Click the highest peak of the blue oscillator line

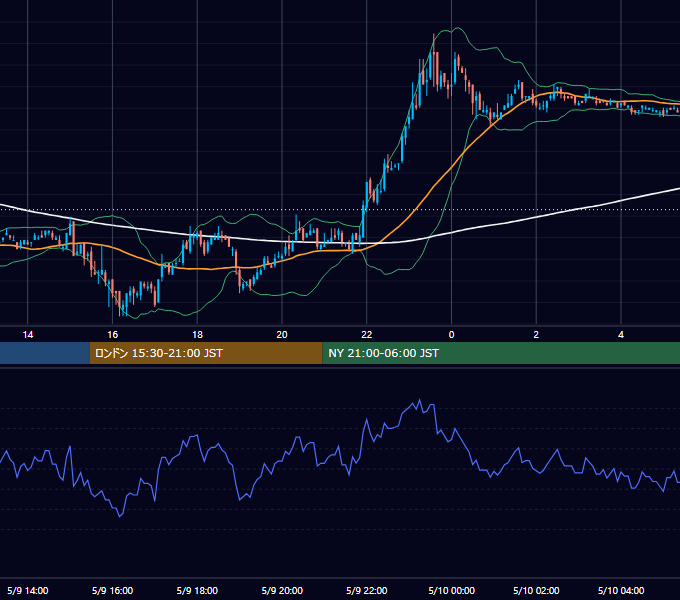419,400
